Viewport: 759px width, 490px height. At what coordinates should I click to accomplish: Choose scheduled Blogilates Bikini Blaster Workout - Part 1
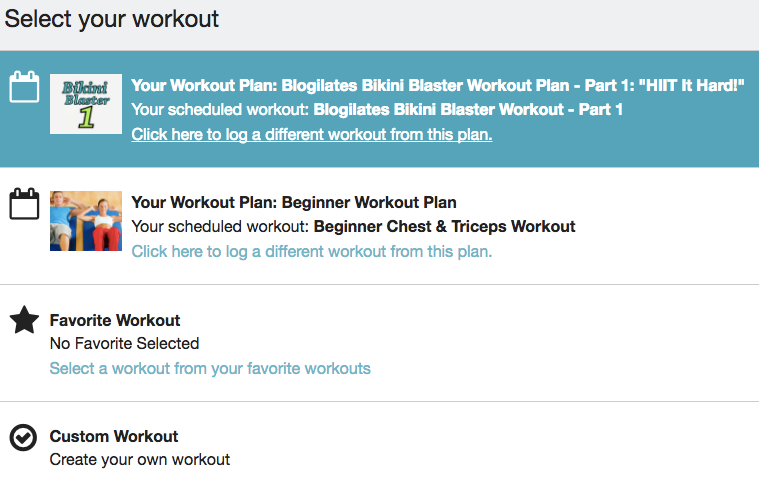point(468,109)
